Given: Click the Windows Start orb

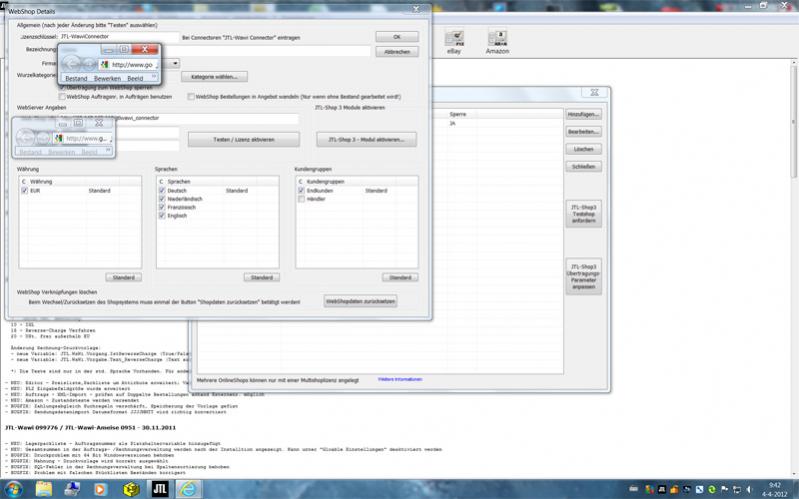Looking at the screenshot, I should (14, 487).
